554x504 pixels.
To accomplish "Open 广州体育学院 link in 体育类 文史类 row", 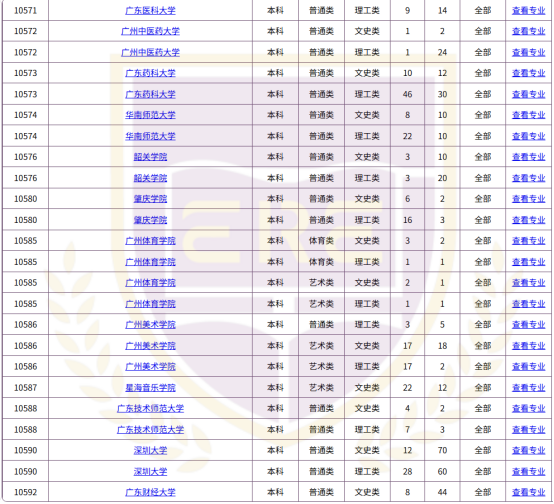I will [150, 241].
